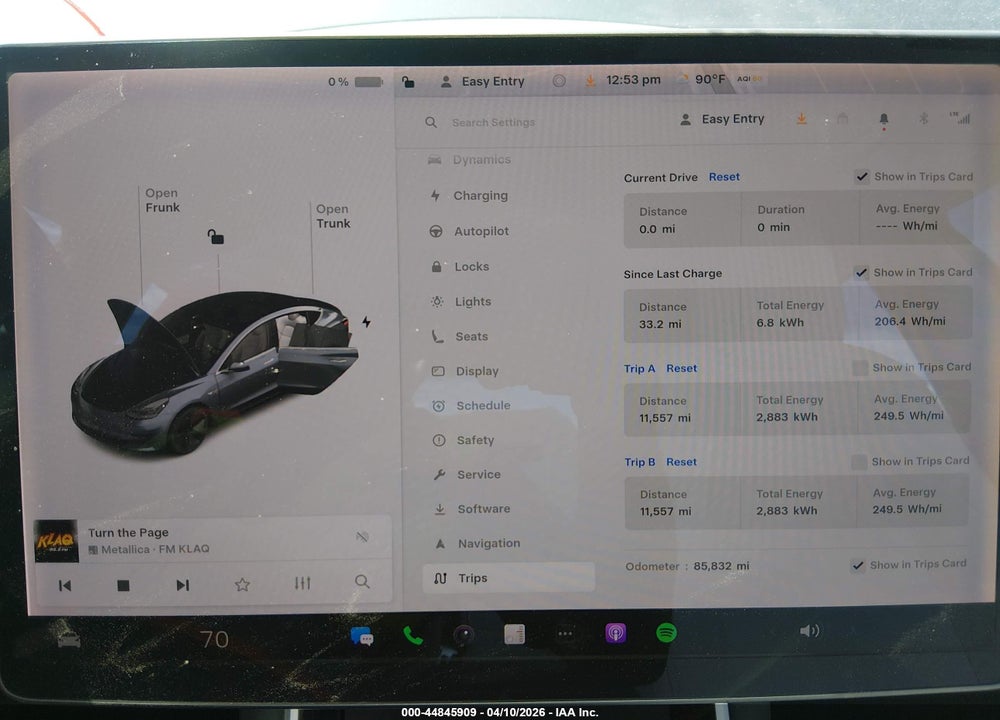Rename Trip A label
The image size is (1000, 720).
point(640,369)
